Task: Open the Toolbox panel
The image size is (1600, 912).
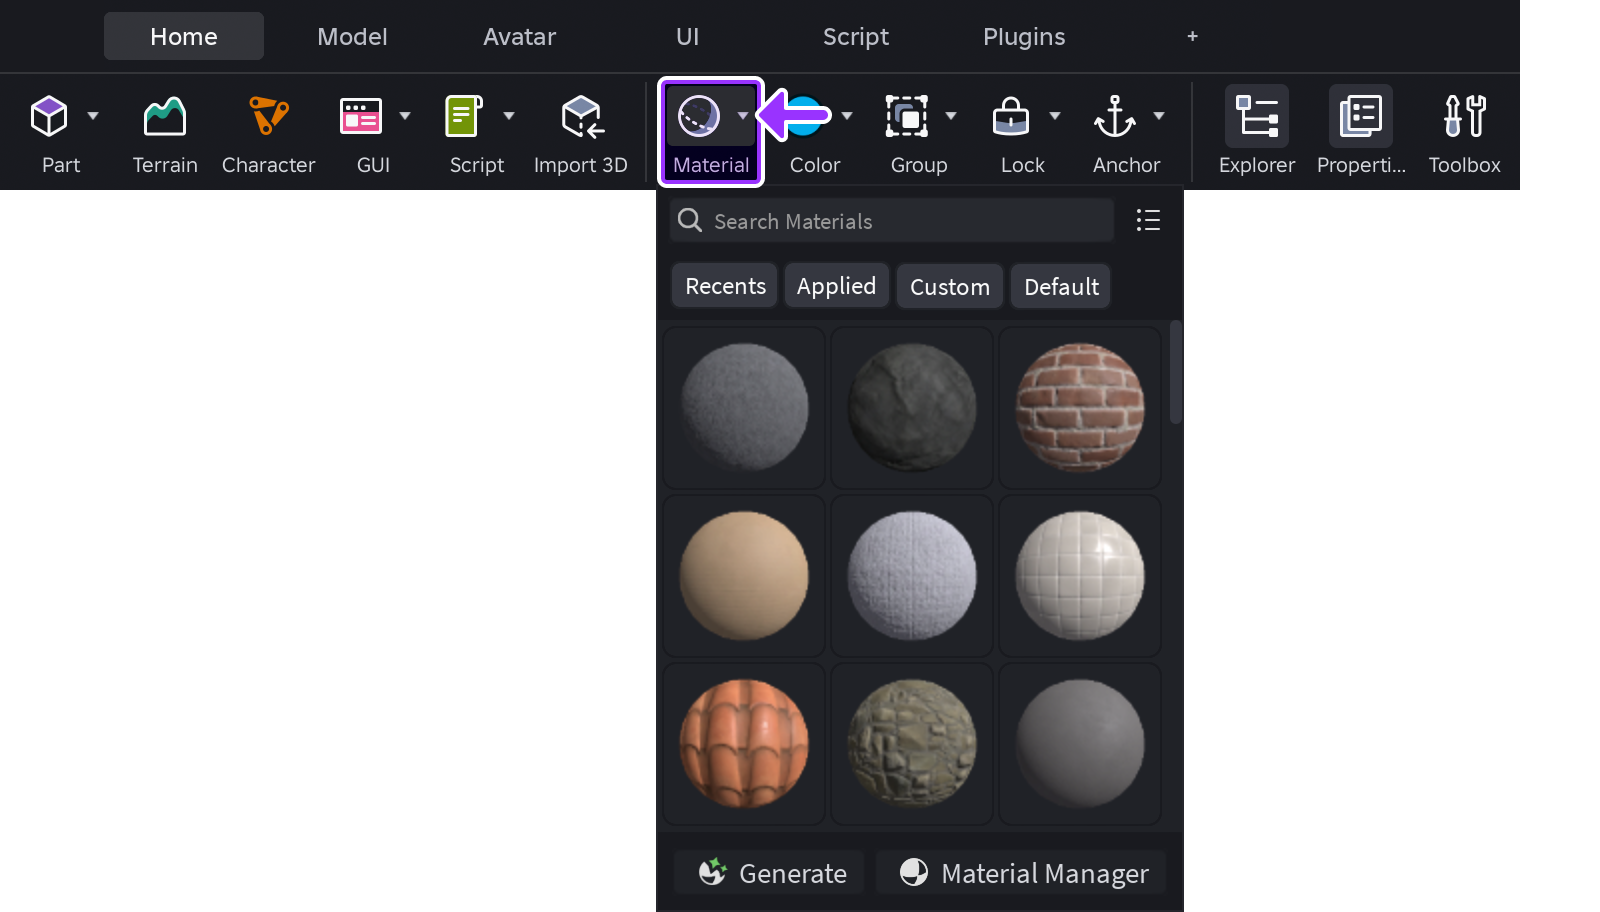Action: (x=1464, y=117)
